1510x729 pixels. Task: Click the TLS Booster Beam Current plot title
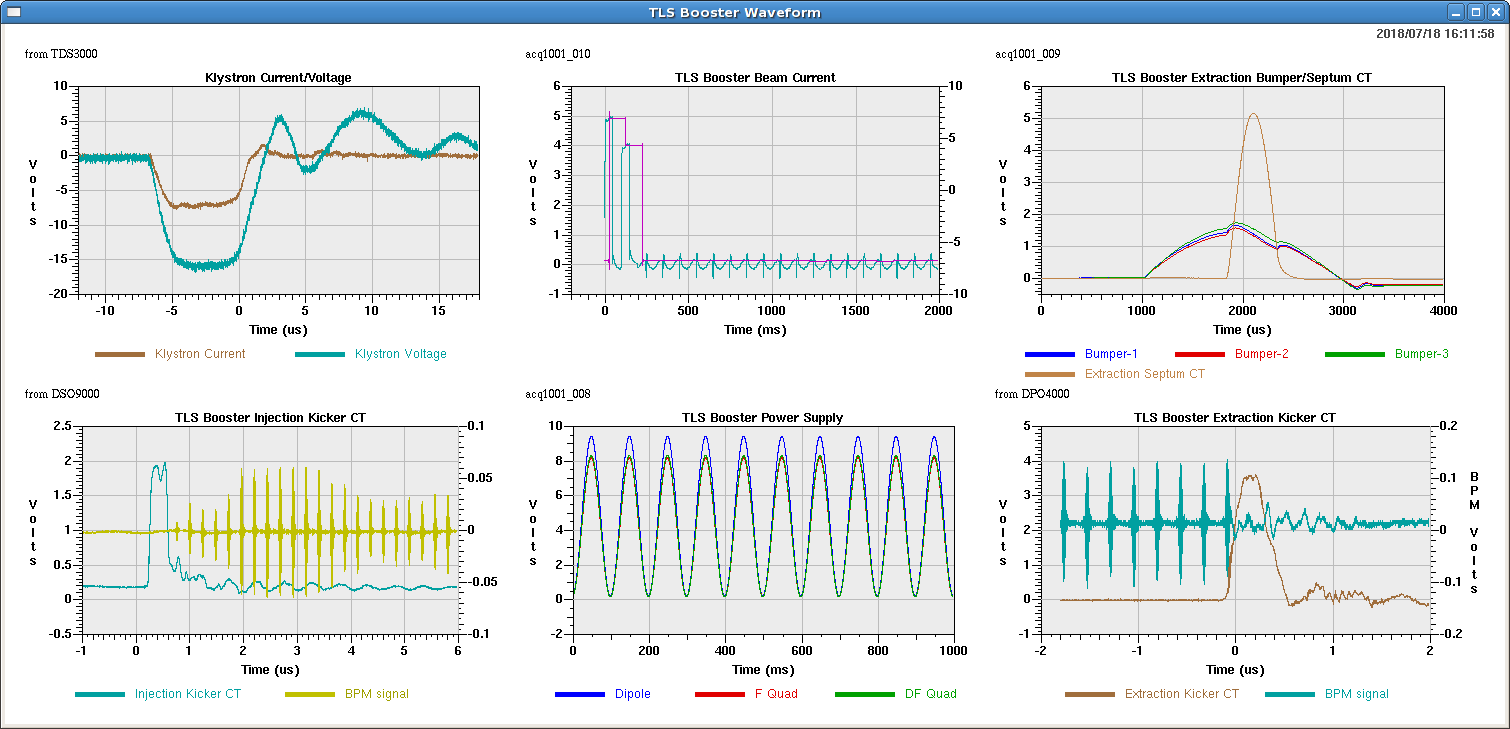(755, 77)
